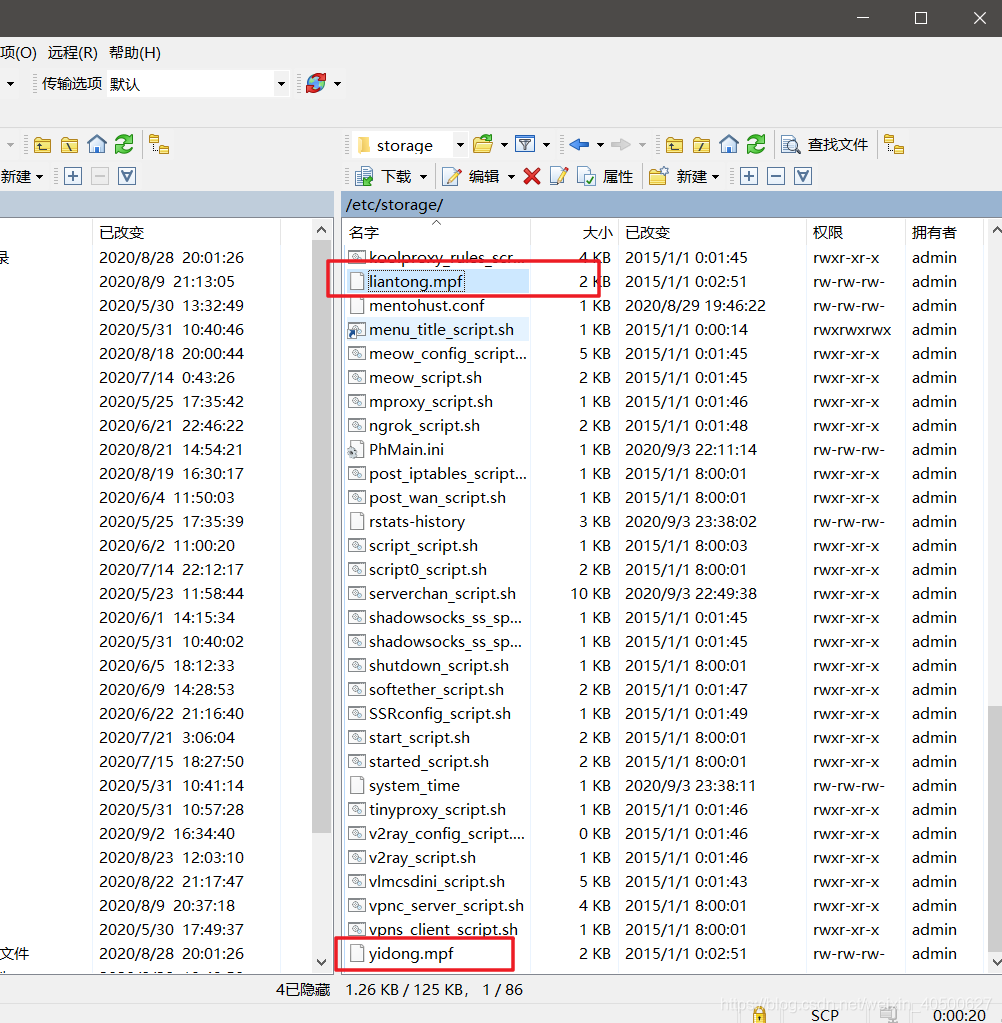
Task: Select the file menu_title_script.sh
Action: coord(442,329)
